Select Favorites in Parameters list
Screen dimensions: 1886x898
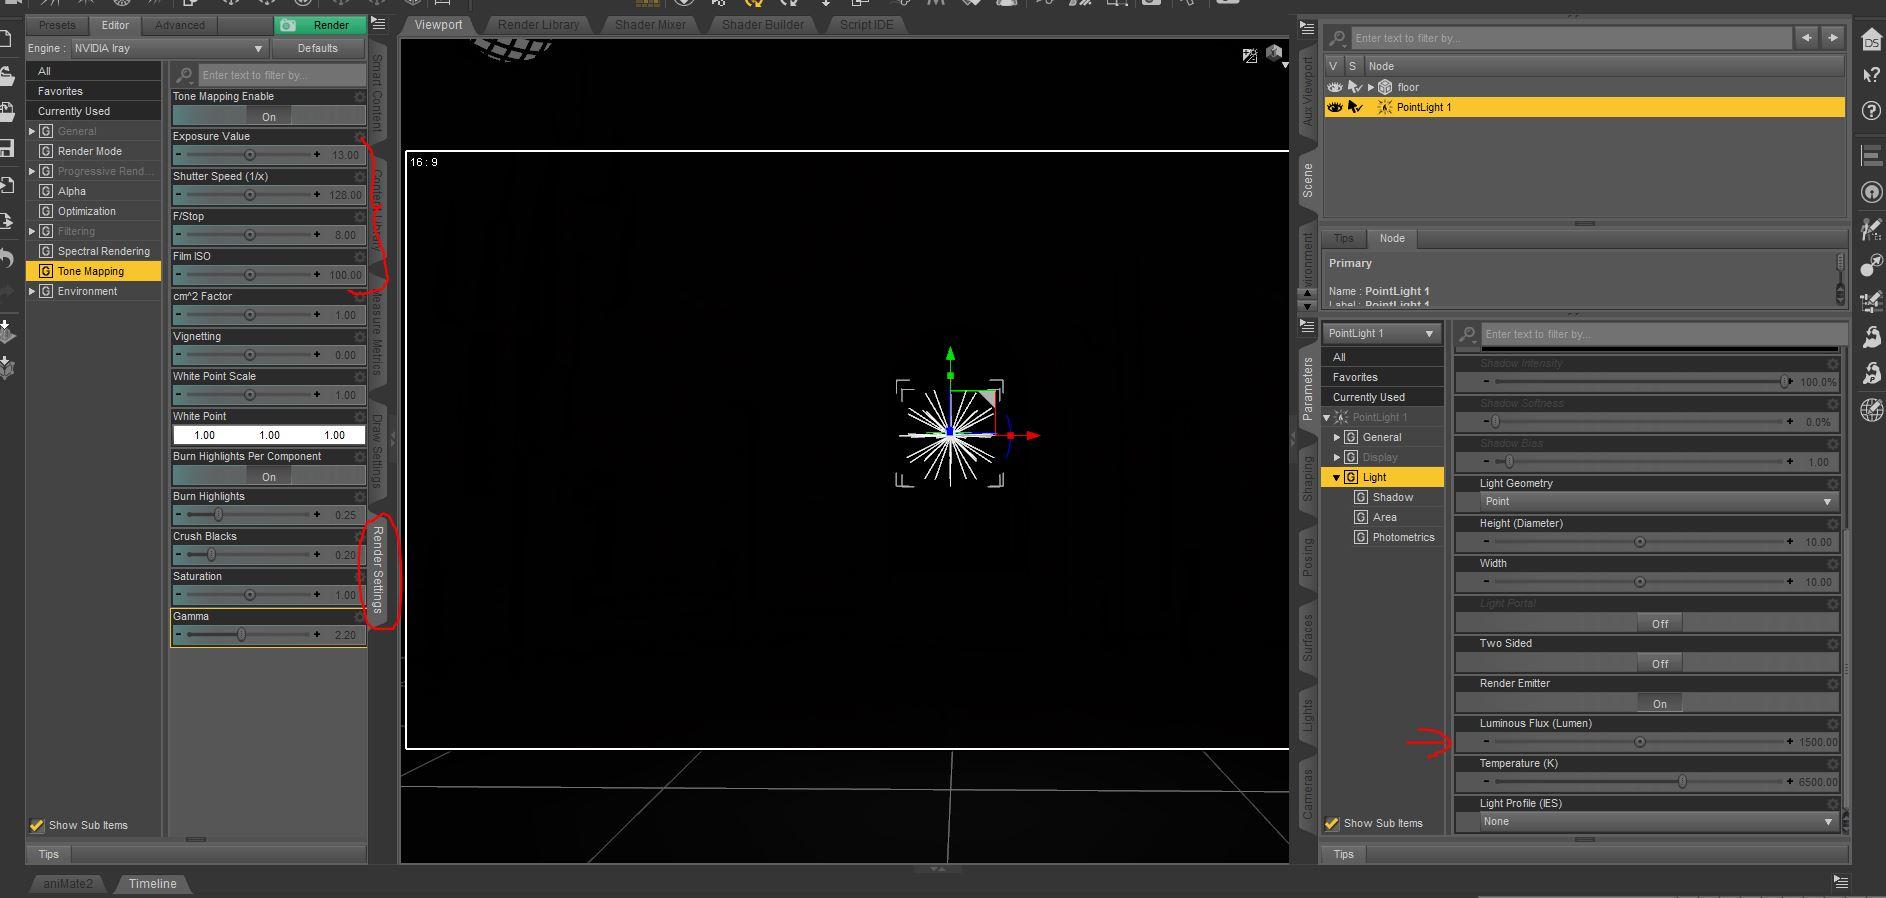coord(1383,377)
